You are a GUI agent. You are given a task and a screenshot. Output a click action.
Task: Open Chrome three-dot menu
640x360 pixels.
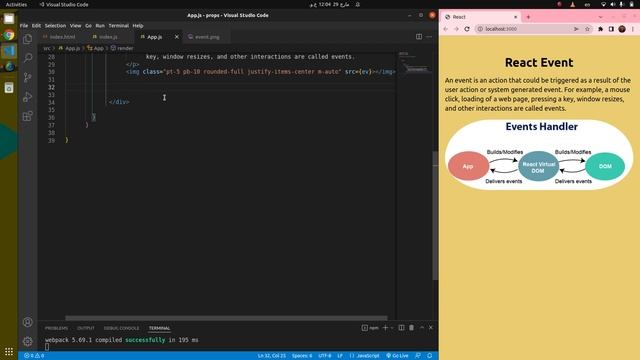coord(633,29)
